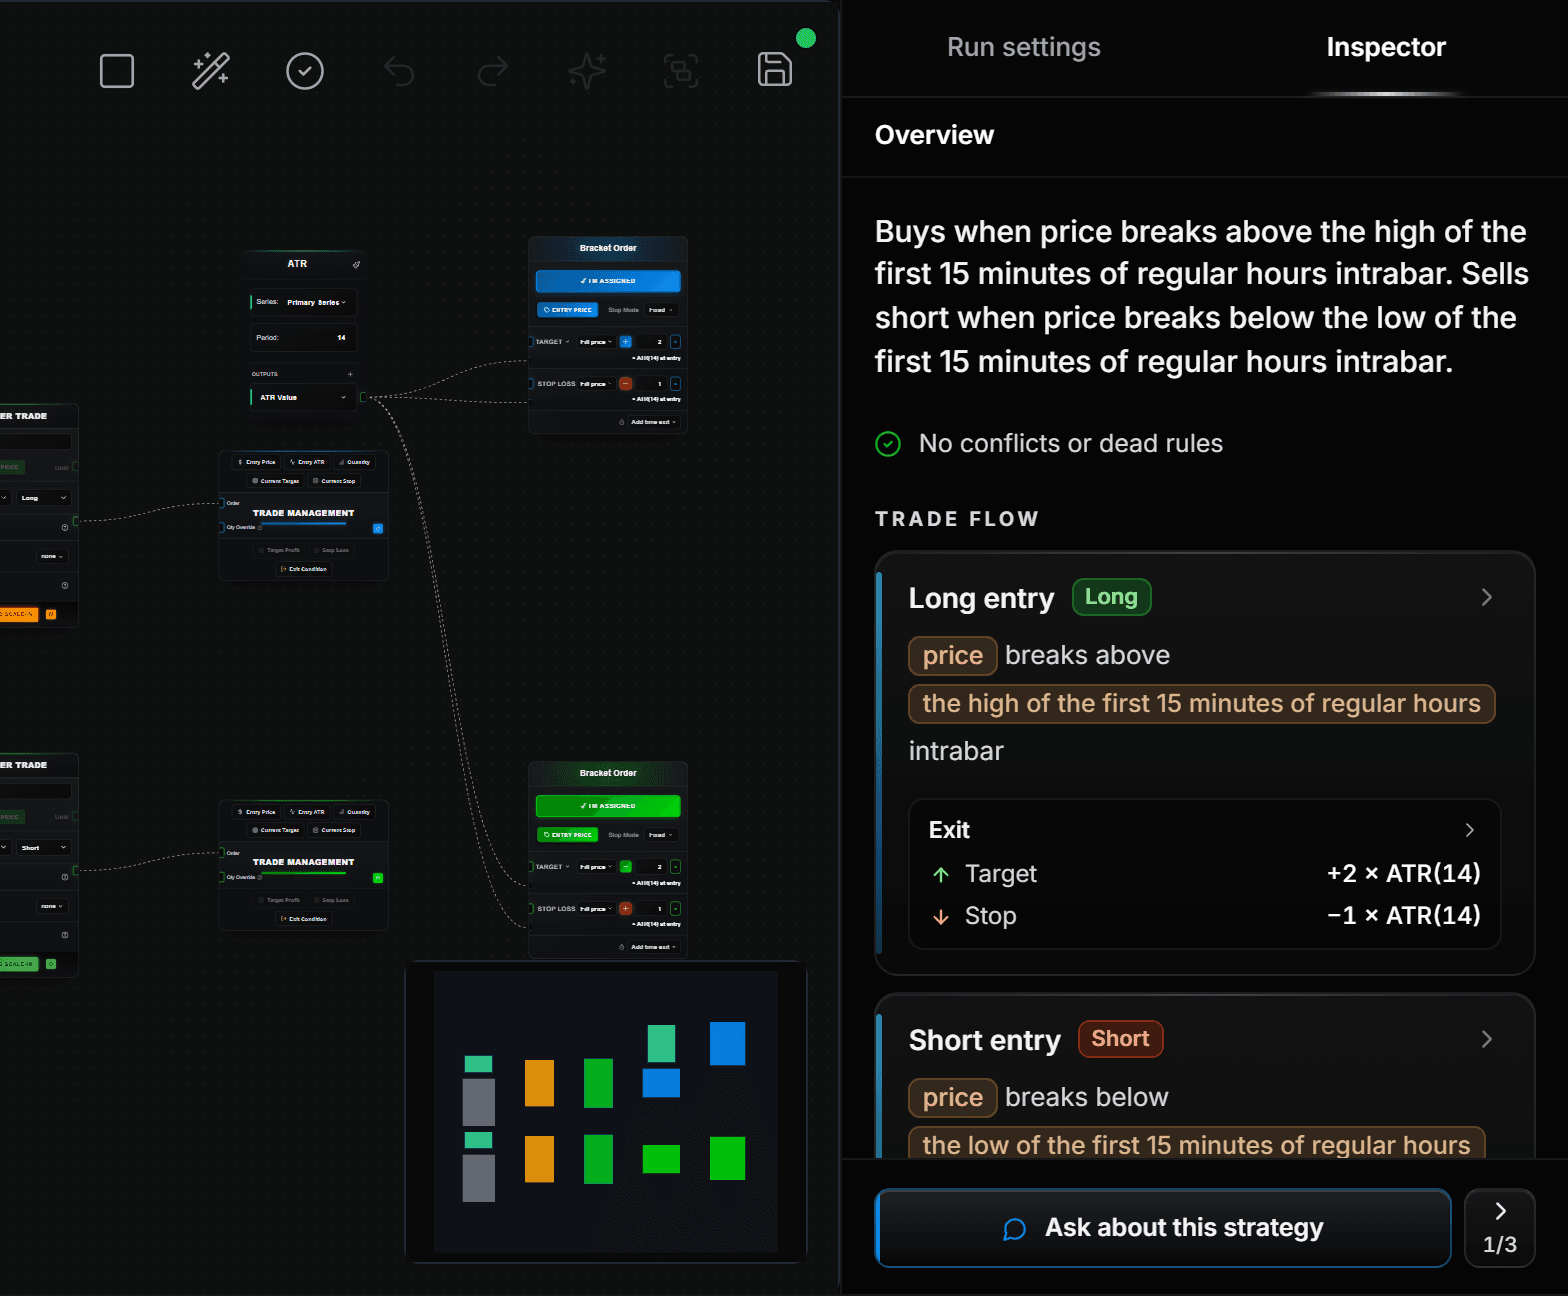Expand the Long entry card chevron

tap(1487, 597)
